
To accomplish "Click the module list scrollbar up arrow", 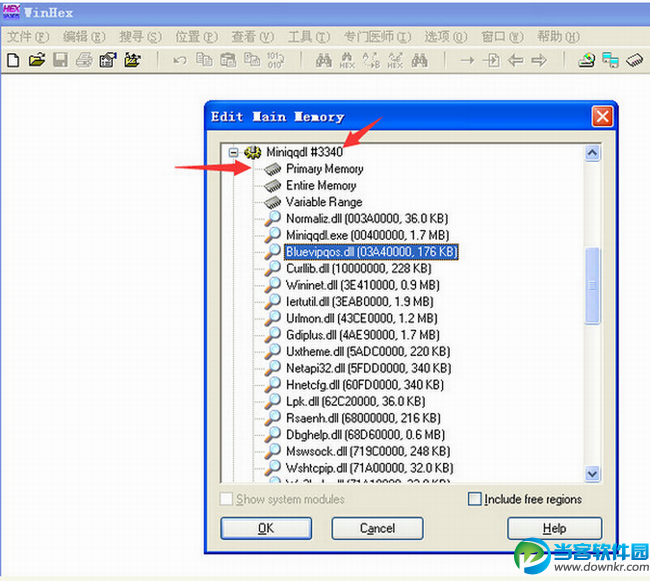I will pos(592,153).
